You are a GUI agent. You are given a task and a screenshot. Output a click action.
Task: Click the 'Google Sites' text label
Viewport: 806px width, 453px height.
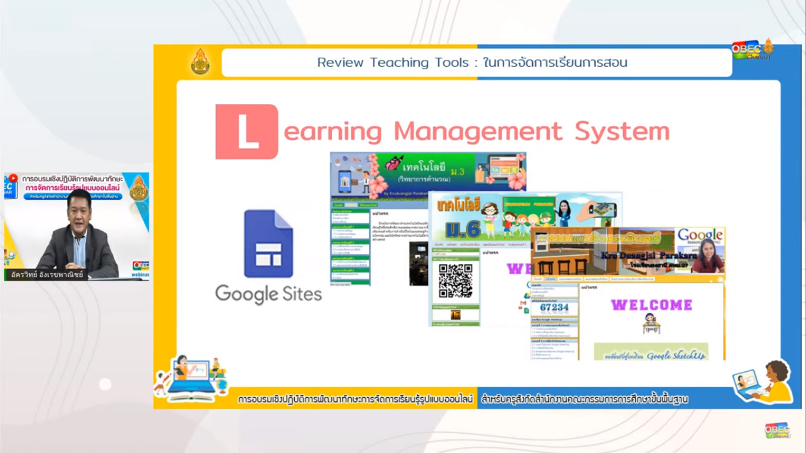(268, 294)
